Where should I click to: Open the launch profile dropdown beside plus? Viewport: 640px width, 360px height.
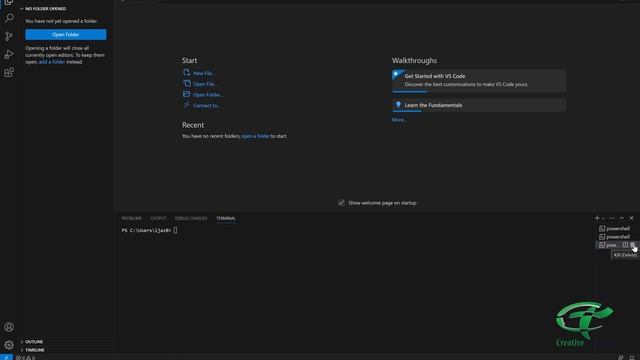click(603, 218)
